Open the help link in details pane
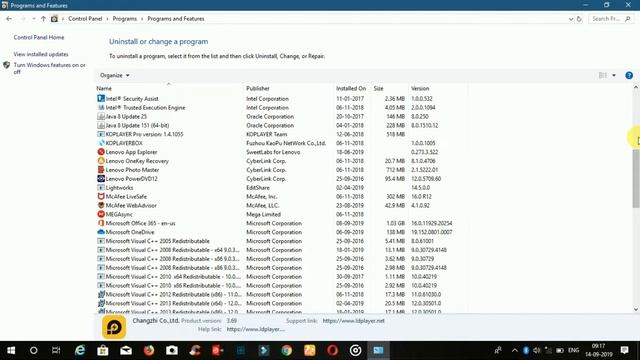Viewport: 640px width, 360px height. click(256, 329)
